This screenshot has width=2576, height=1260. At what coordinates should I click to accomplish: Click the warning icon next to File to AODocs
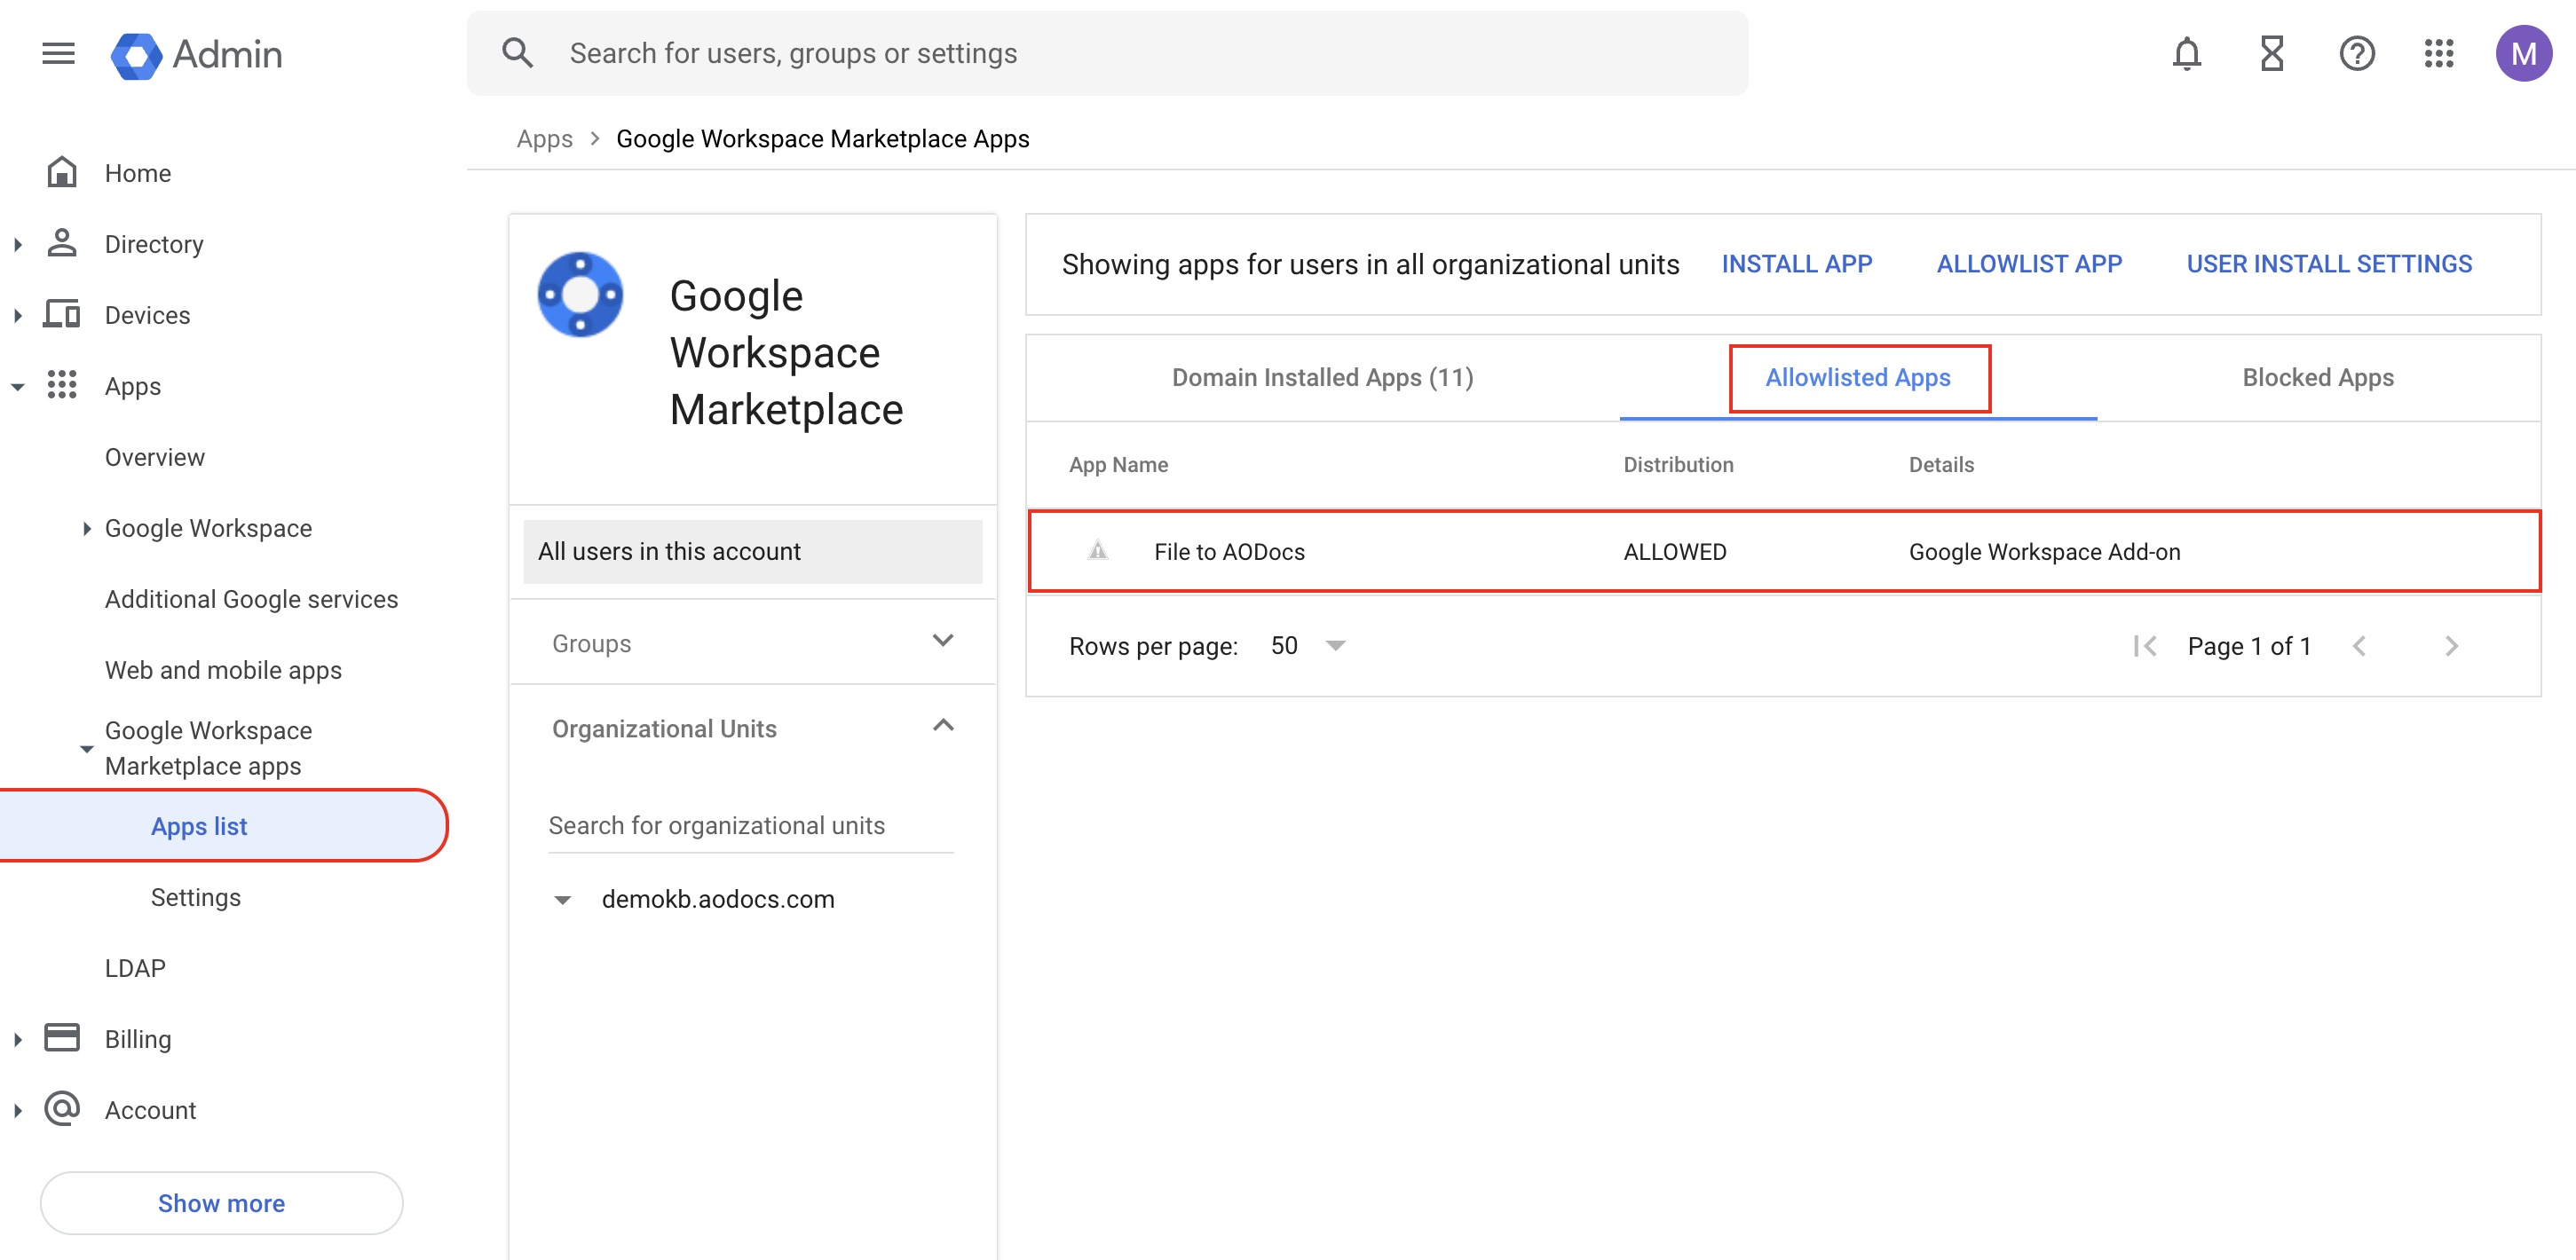click(1098, 551)
